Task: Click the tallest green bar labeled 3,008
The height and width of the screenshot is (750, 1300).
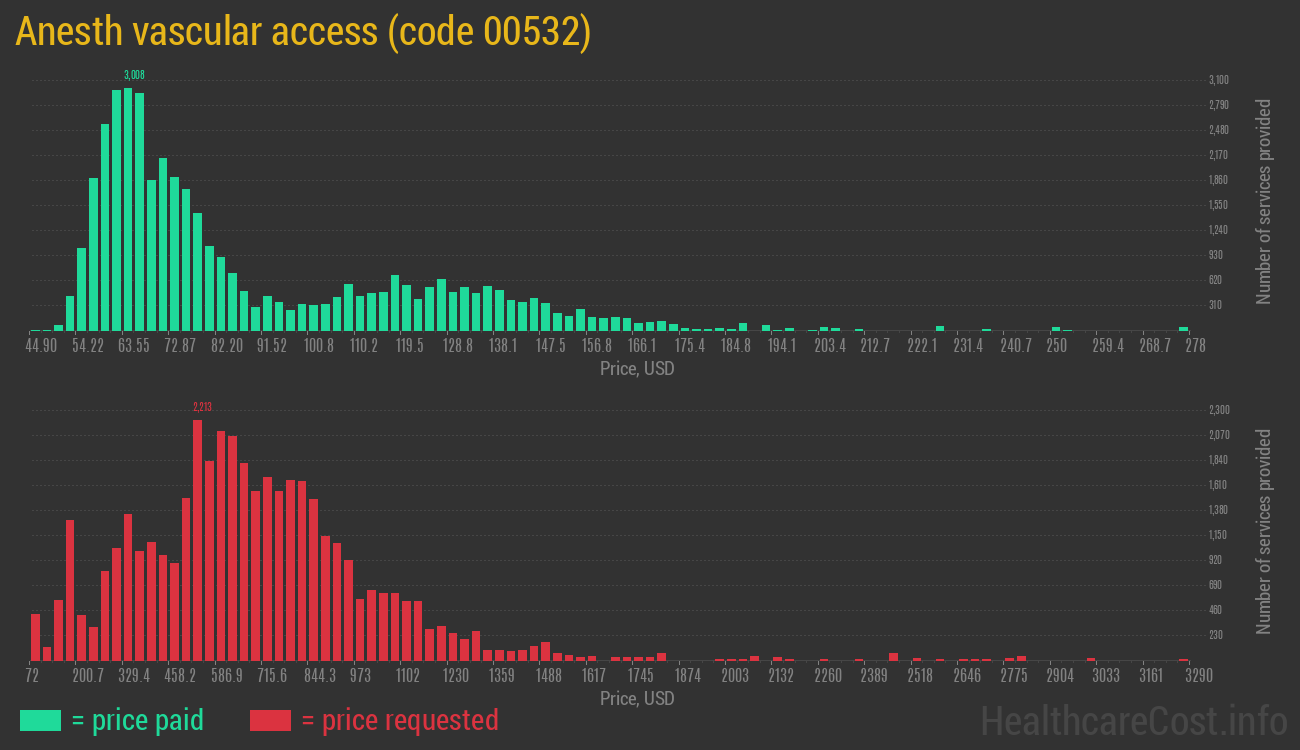Action: pos(128,210)
